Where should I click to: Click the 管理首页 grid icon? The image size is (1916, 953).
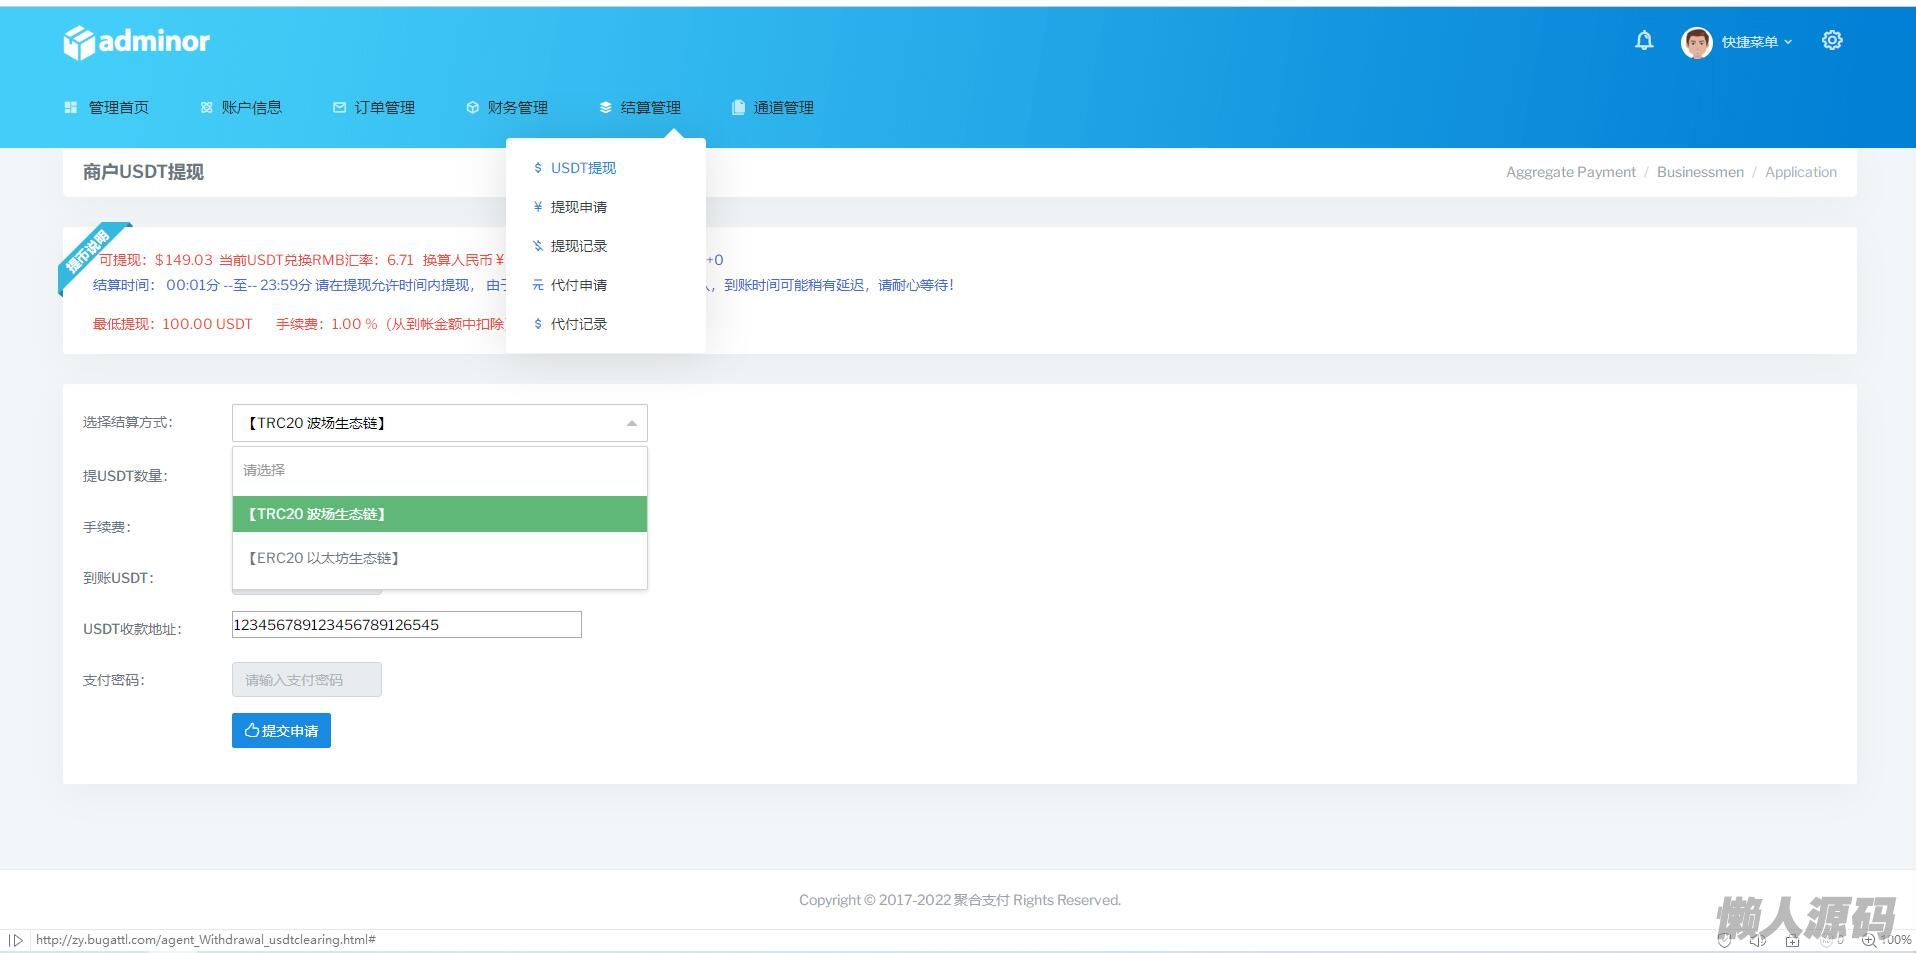70,108
